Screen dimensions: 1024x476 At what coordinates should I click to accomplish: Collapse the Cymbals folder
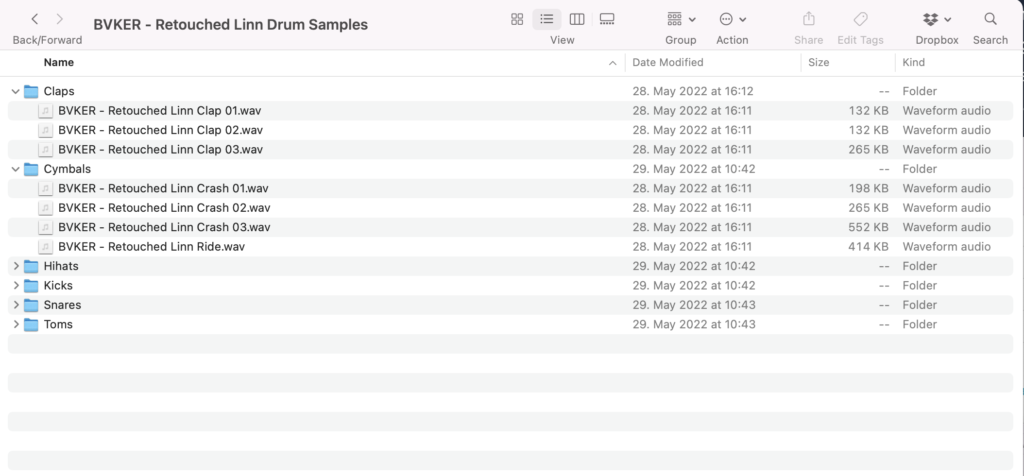pos(16,169)
